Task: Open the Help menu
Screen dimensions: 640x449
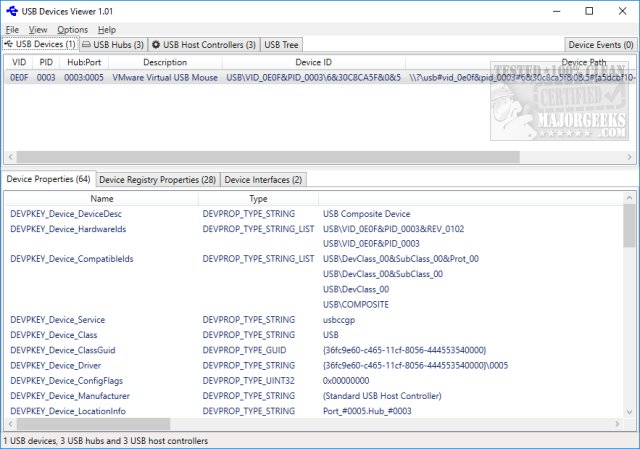Action: pos(107,30)
